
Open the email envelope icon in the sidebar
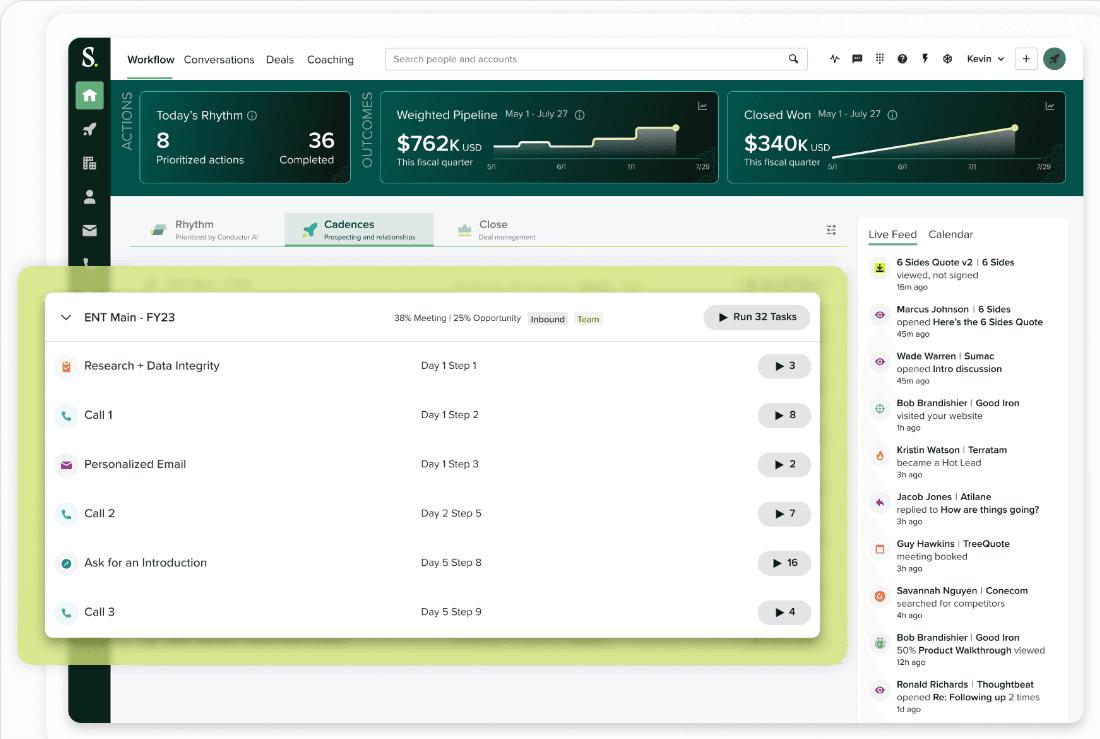pyautogui.click(x=89, y=229)
